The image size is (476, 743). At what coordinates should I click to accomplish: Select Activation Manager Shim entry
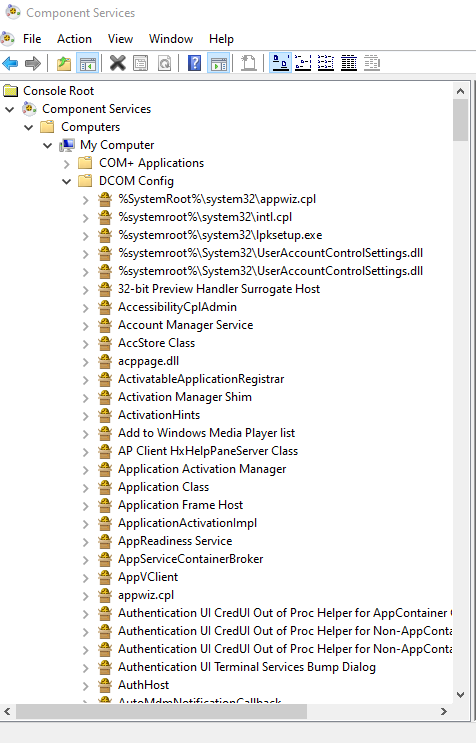pos(185,397)
